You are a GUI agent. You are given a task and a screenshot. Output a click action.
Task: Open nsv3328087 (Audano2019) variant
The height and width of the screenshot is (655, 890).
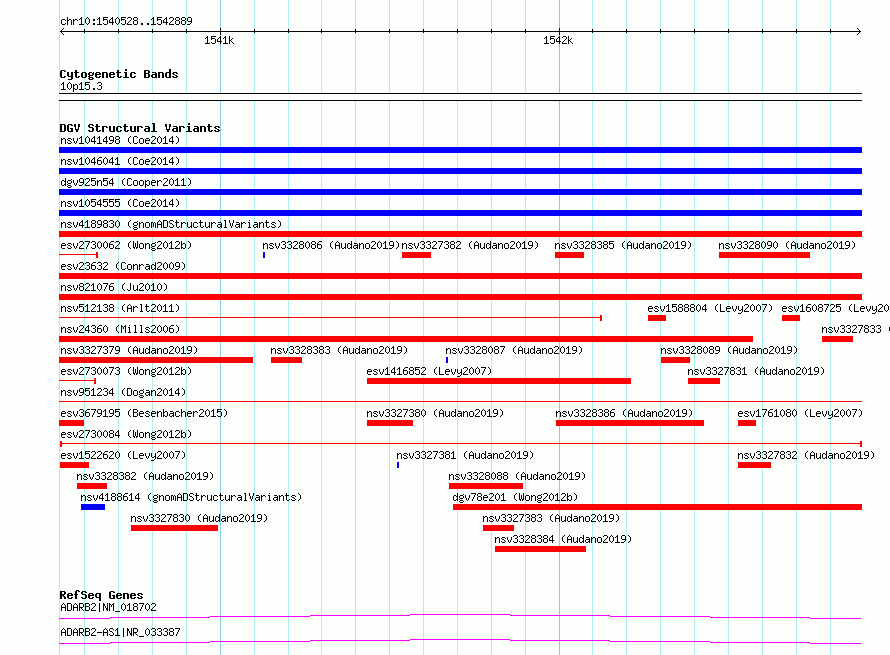[514, 350]
